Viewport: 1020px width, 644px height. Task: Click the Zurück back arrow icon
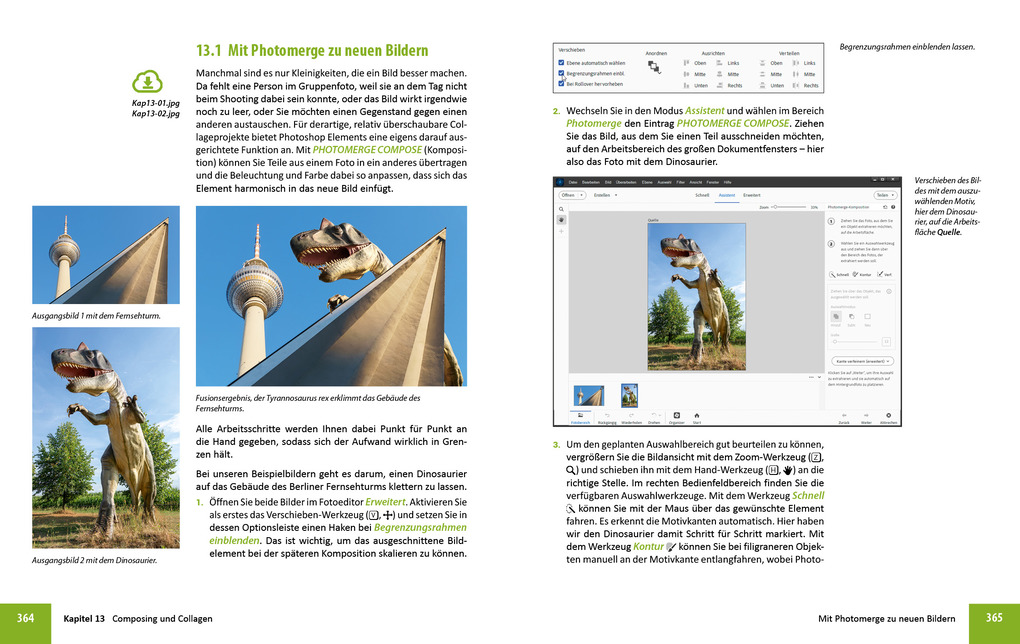click(844, 415)
